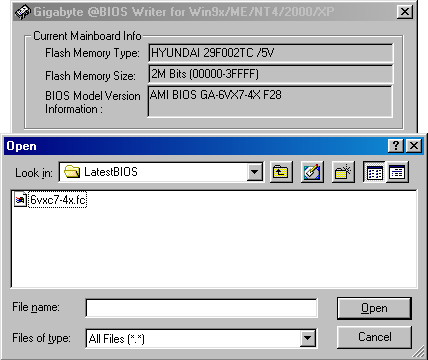428x360 pixels.
Task: Click the @BIOS Writer title bar icon
Action: click(23, 12)
